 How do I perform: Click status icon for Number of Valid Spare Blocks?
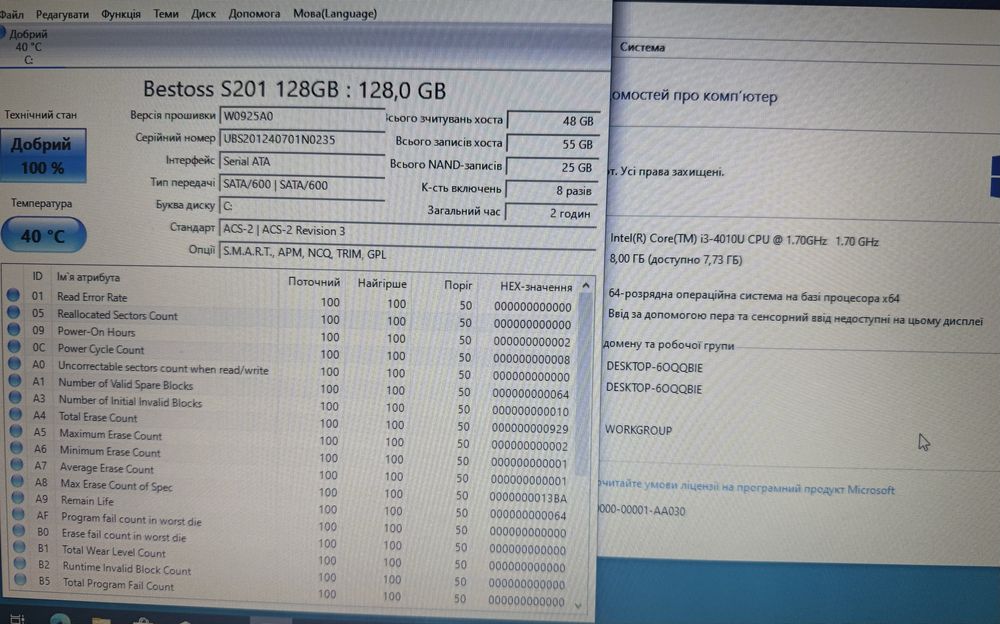[15, 380]
